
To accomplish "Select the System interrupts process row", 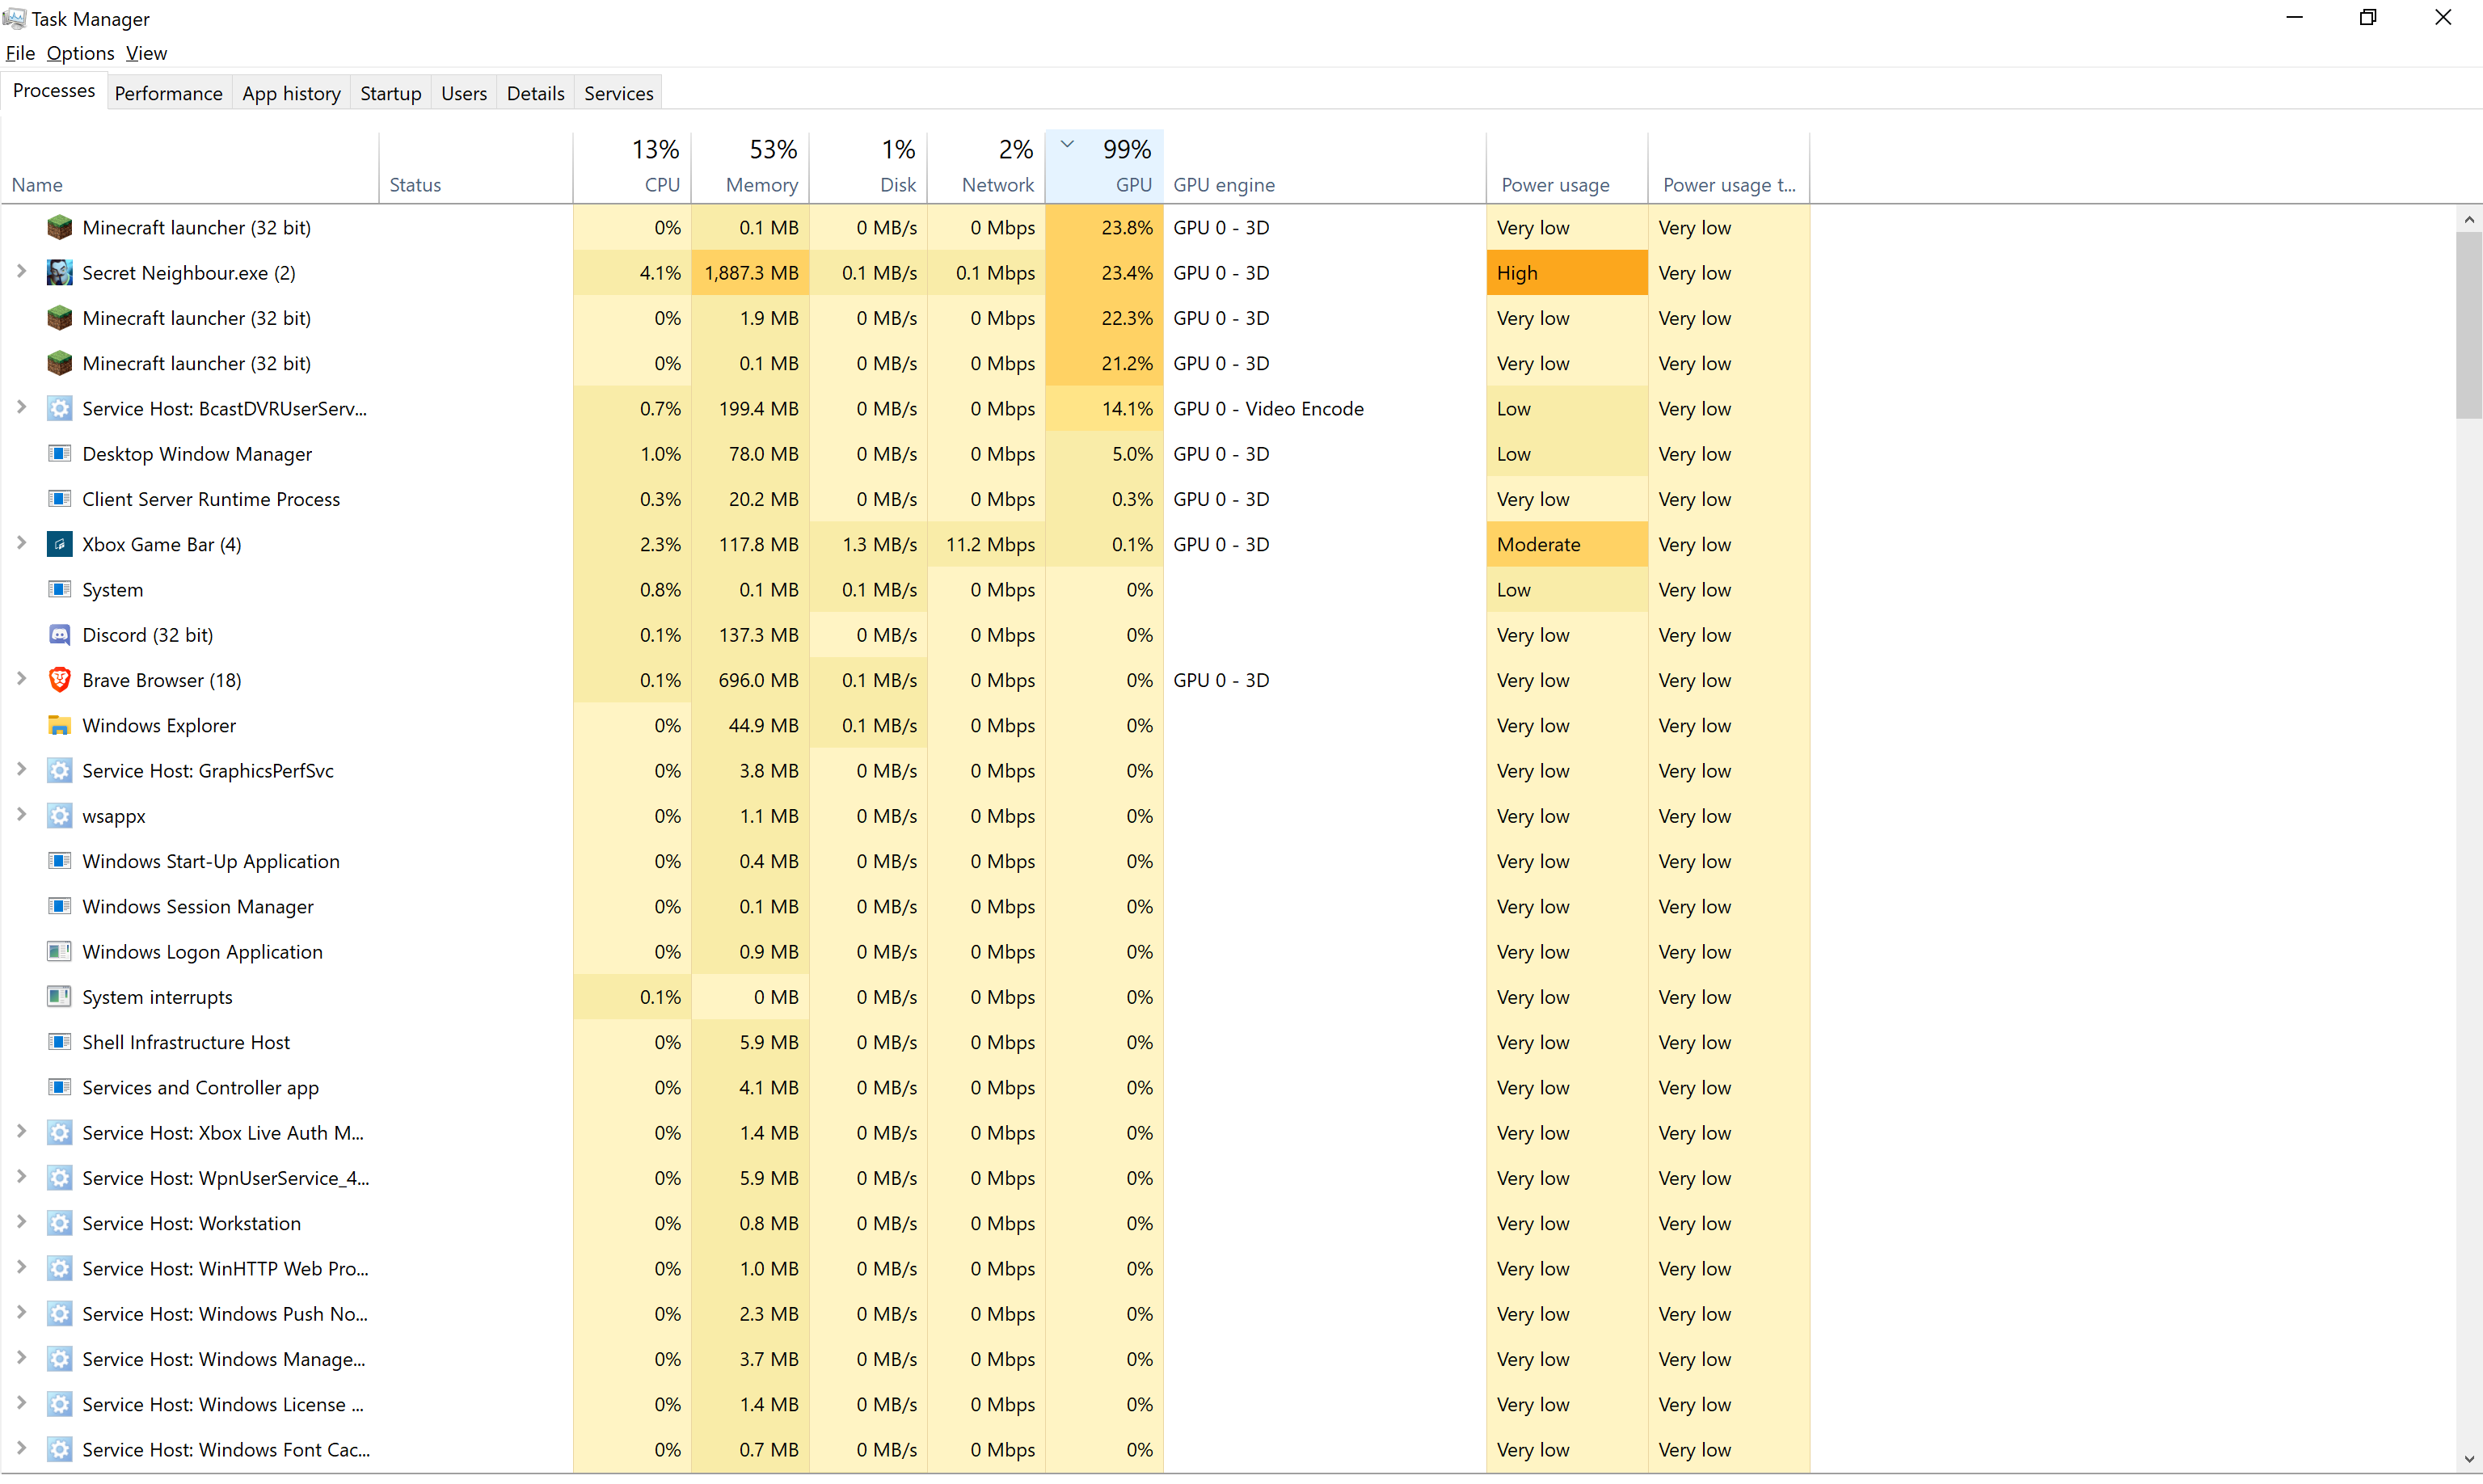I will pyautogui.click(x=157, y=997).
